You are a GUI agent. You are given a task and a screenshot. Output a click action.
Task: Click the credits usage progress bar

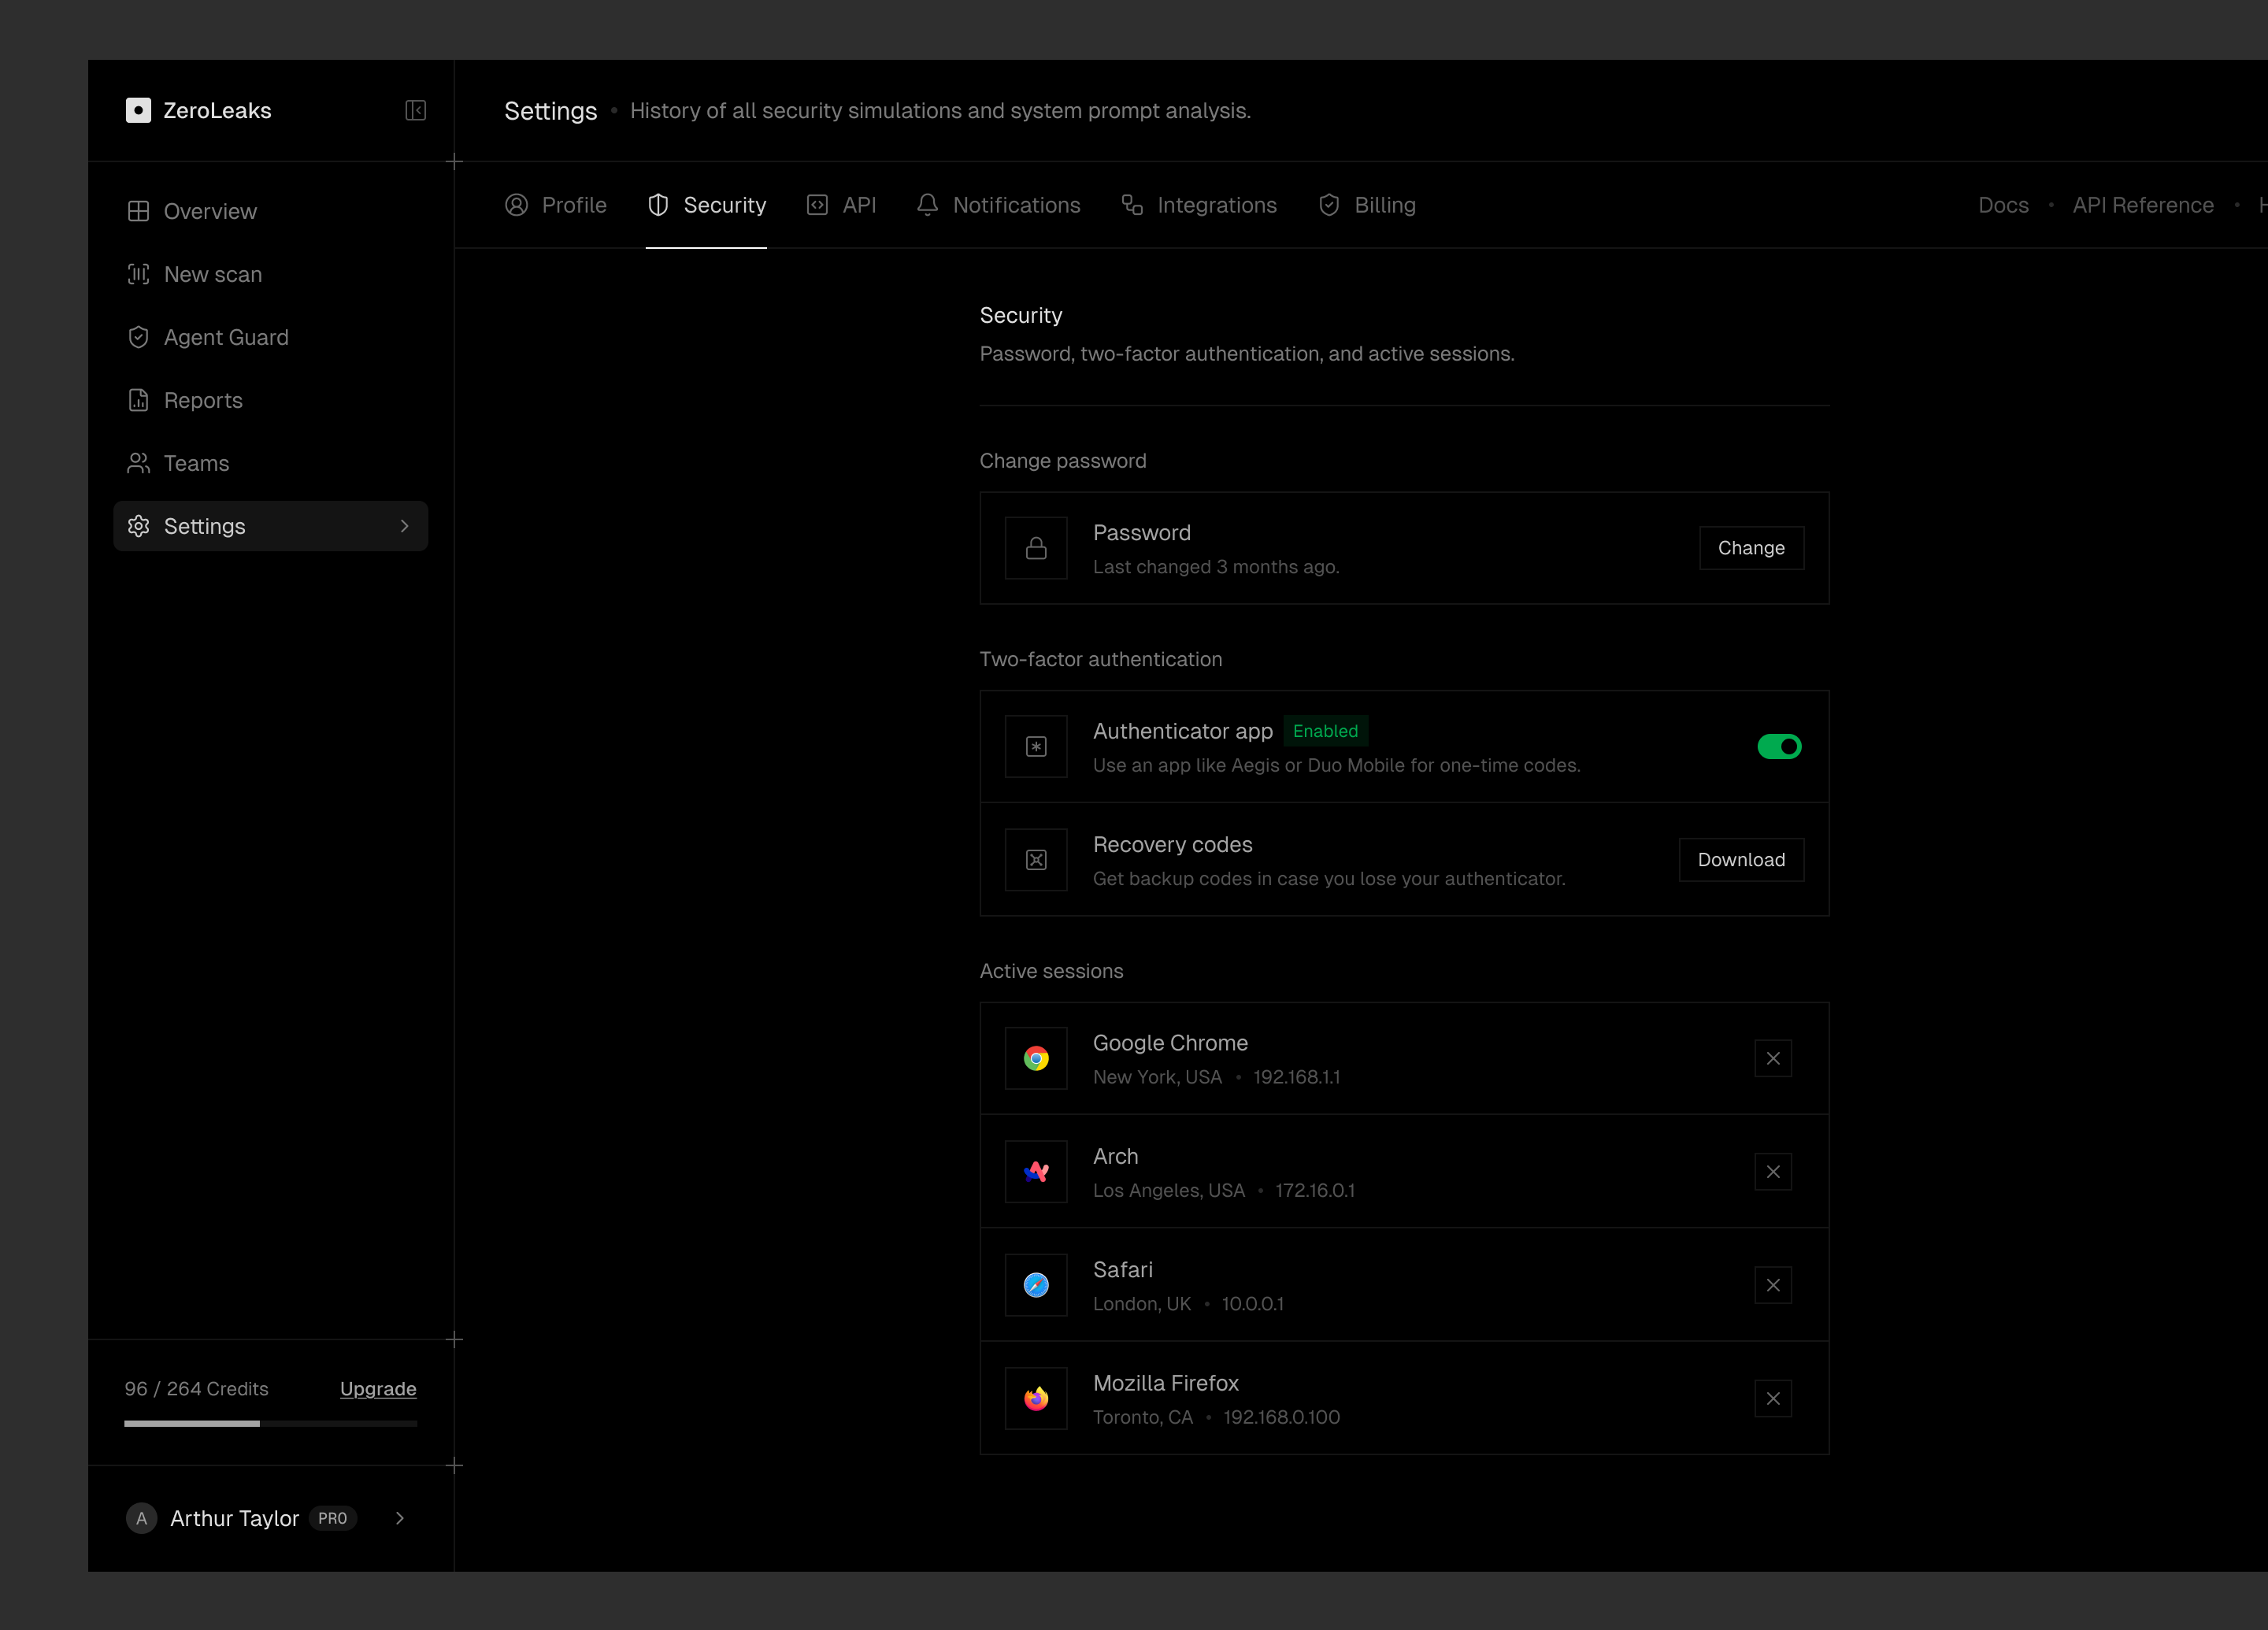[x=270, y=1423]
